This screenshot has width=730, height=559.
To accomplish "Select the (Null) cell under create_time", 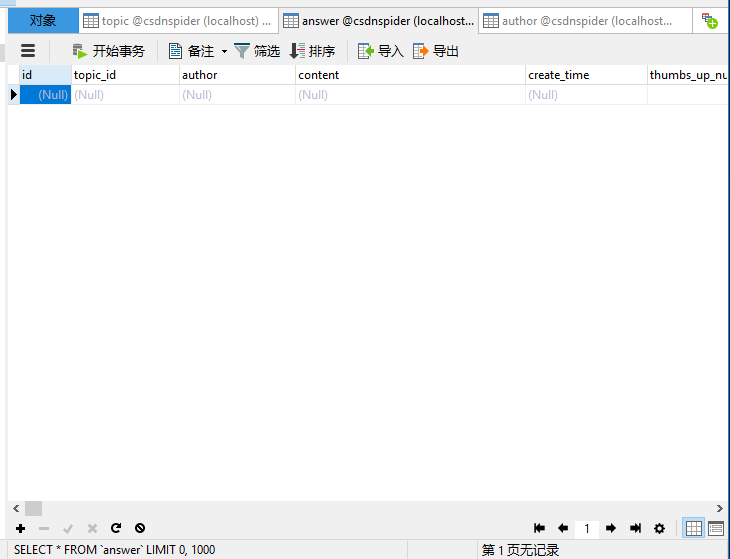I will click(586, 95).
